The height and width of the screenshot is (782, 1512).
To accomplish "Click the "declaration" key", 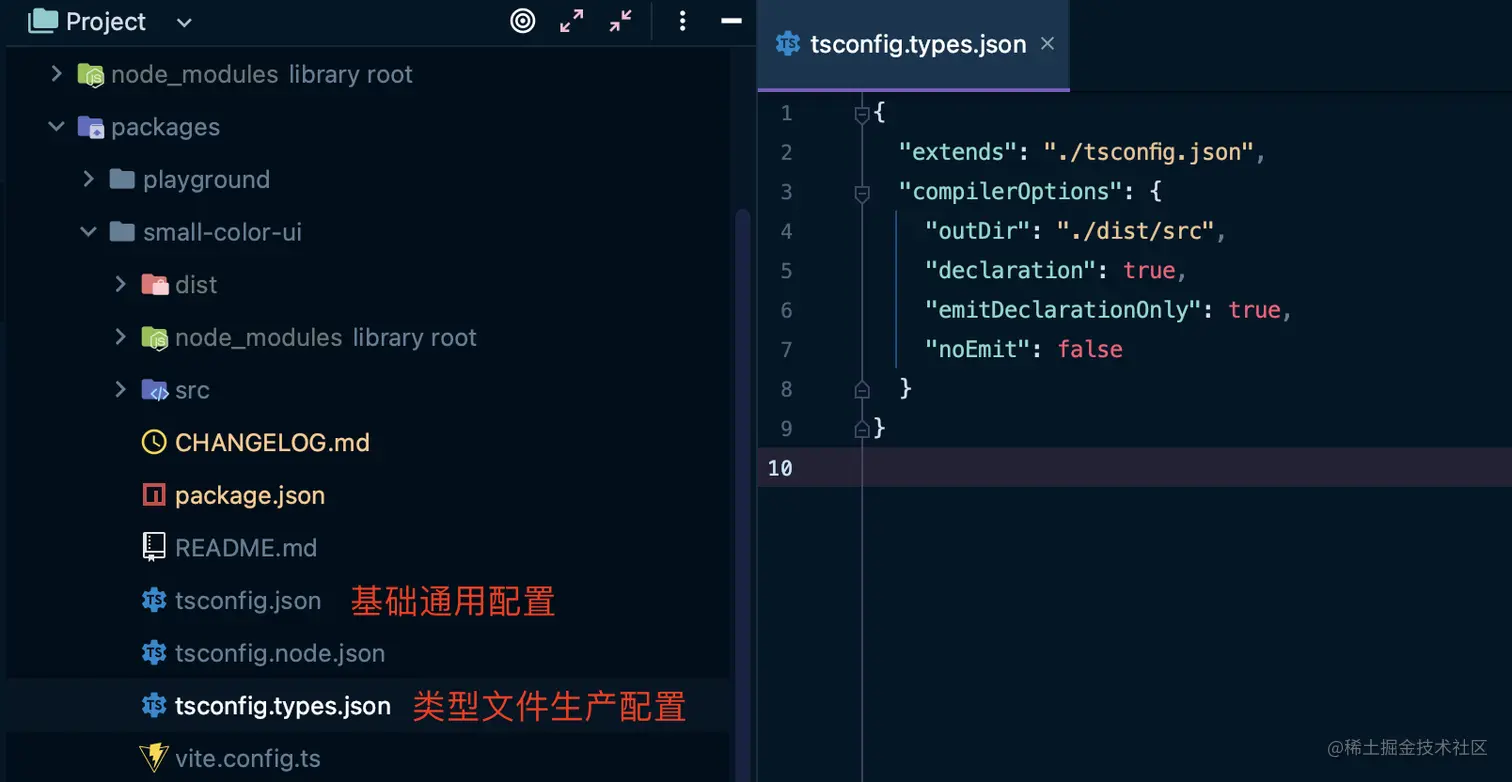I will (x=1013, y=270).
